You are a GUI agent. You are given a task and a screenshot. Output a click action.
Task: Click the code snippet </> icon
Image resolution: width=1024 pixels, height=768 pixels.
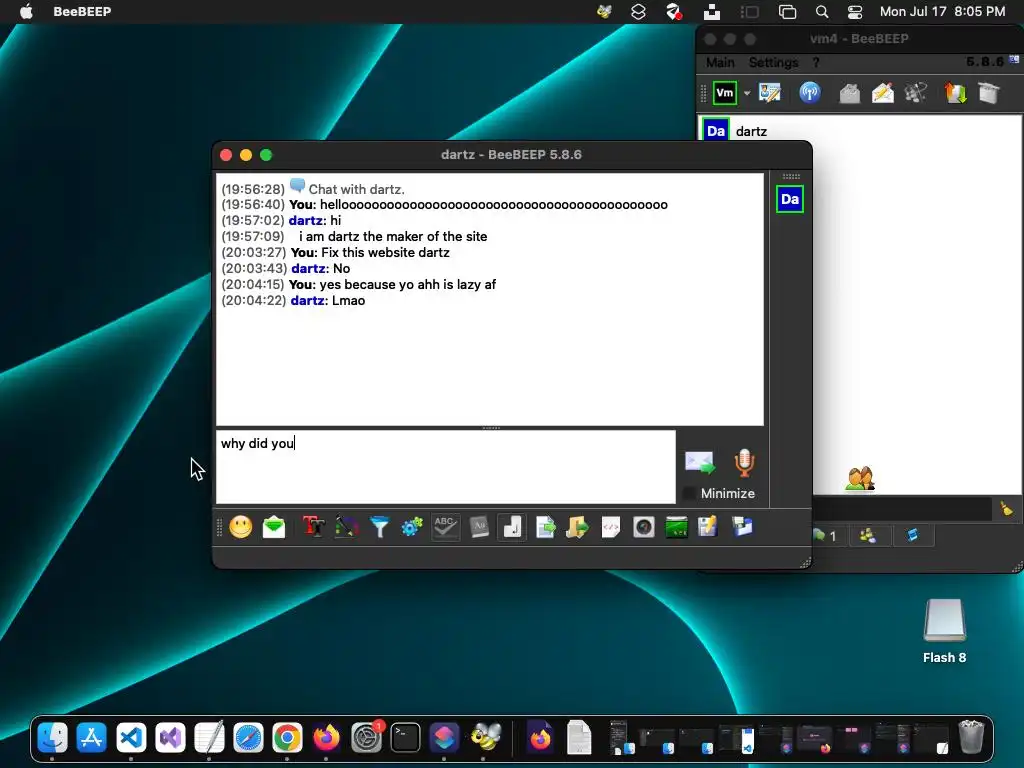[611, 527]
